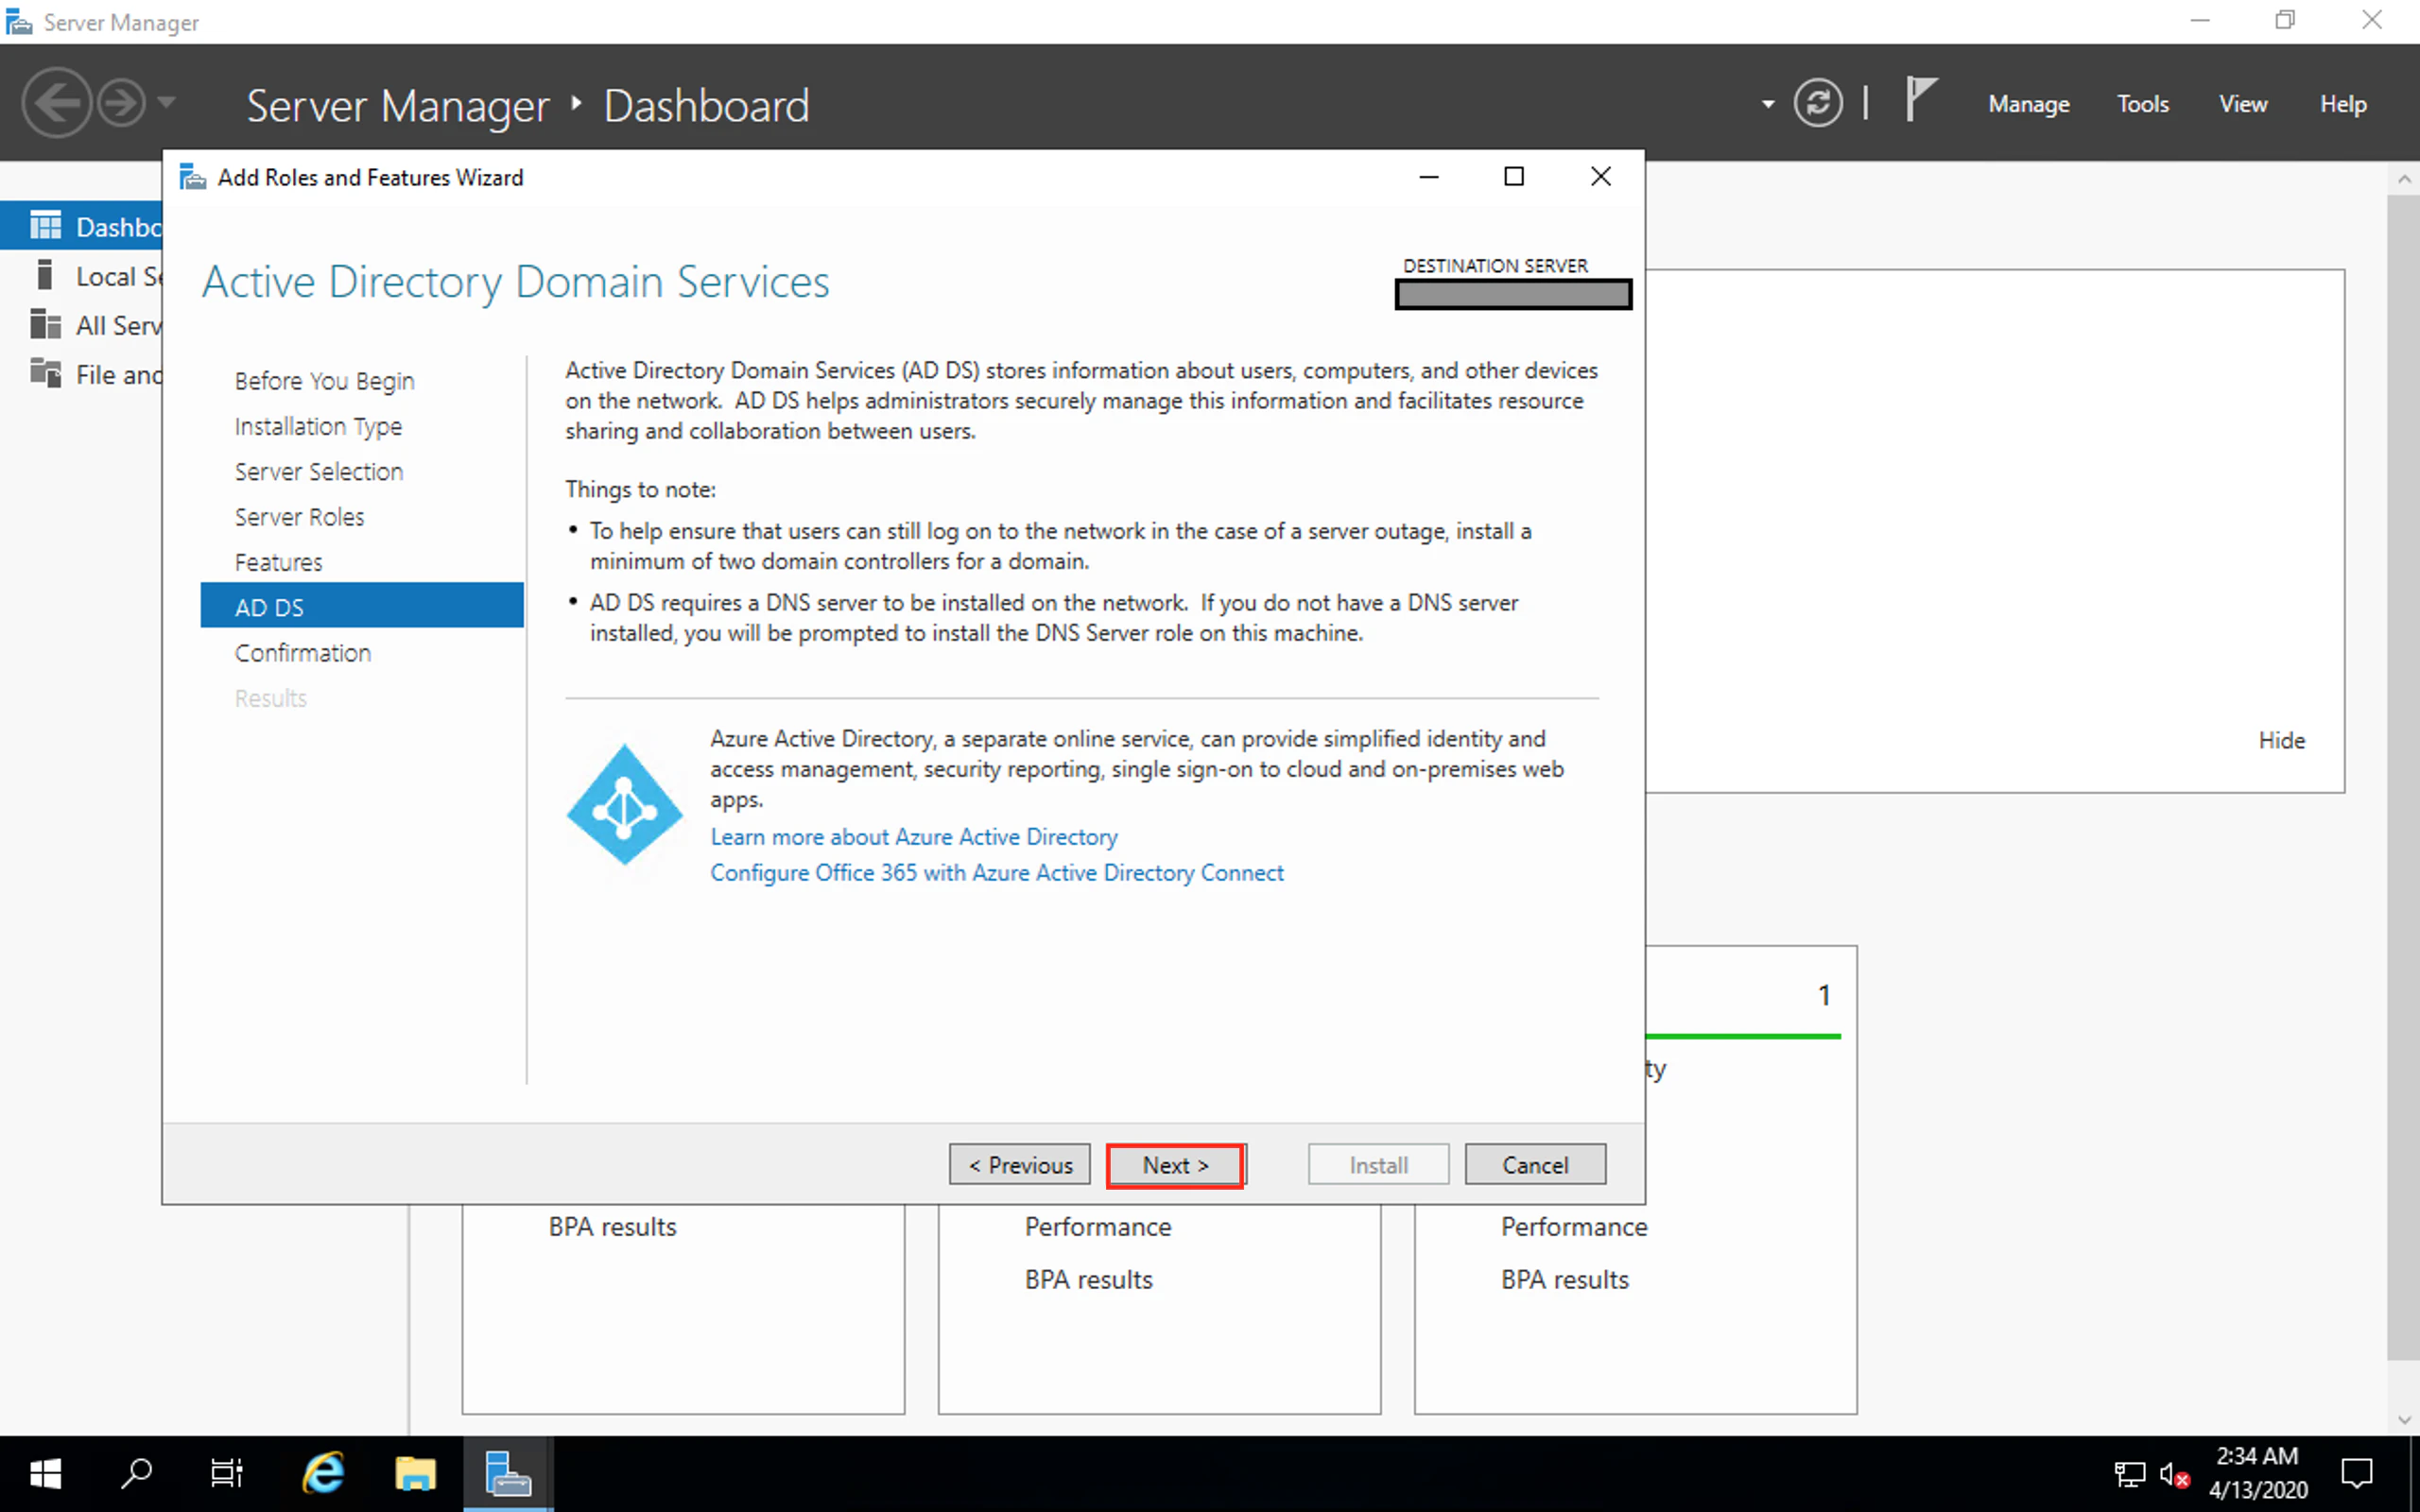2420x1512 pixels.
Task: Go to Server Roles wizard step
Action: coord(299,517)
